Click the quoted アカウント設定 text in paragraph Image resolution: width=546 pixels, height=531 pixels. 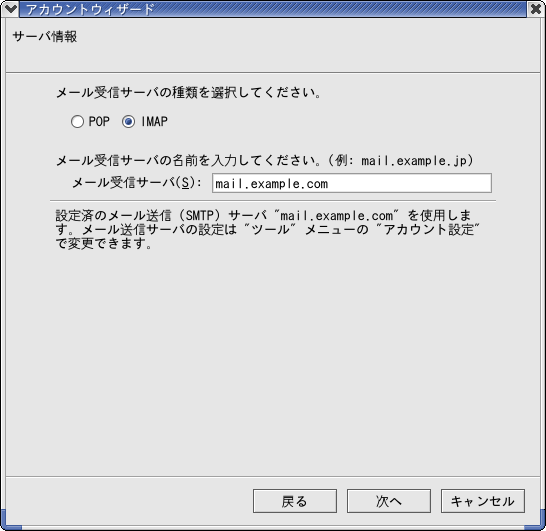432,229
